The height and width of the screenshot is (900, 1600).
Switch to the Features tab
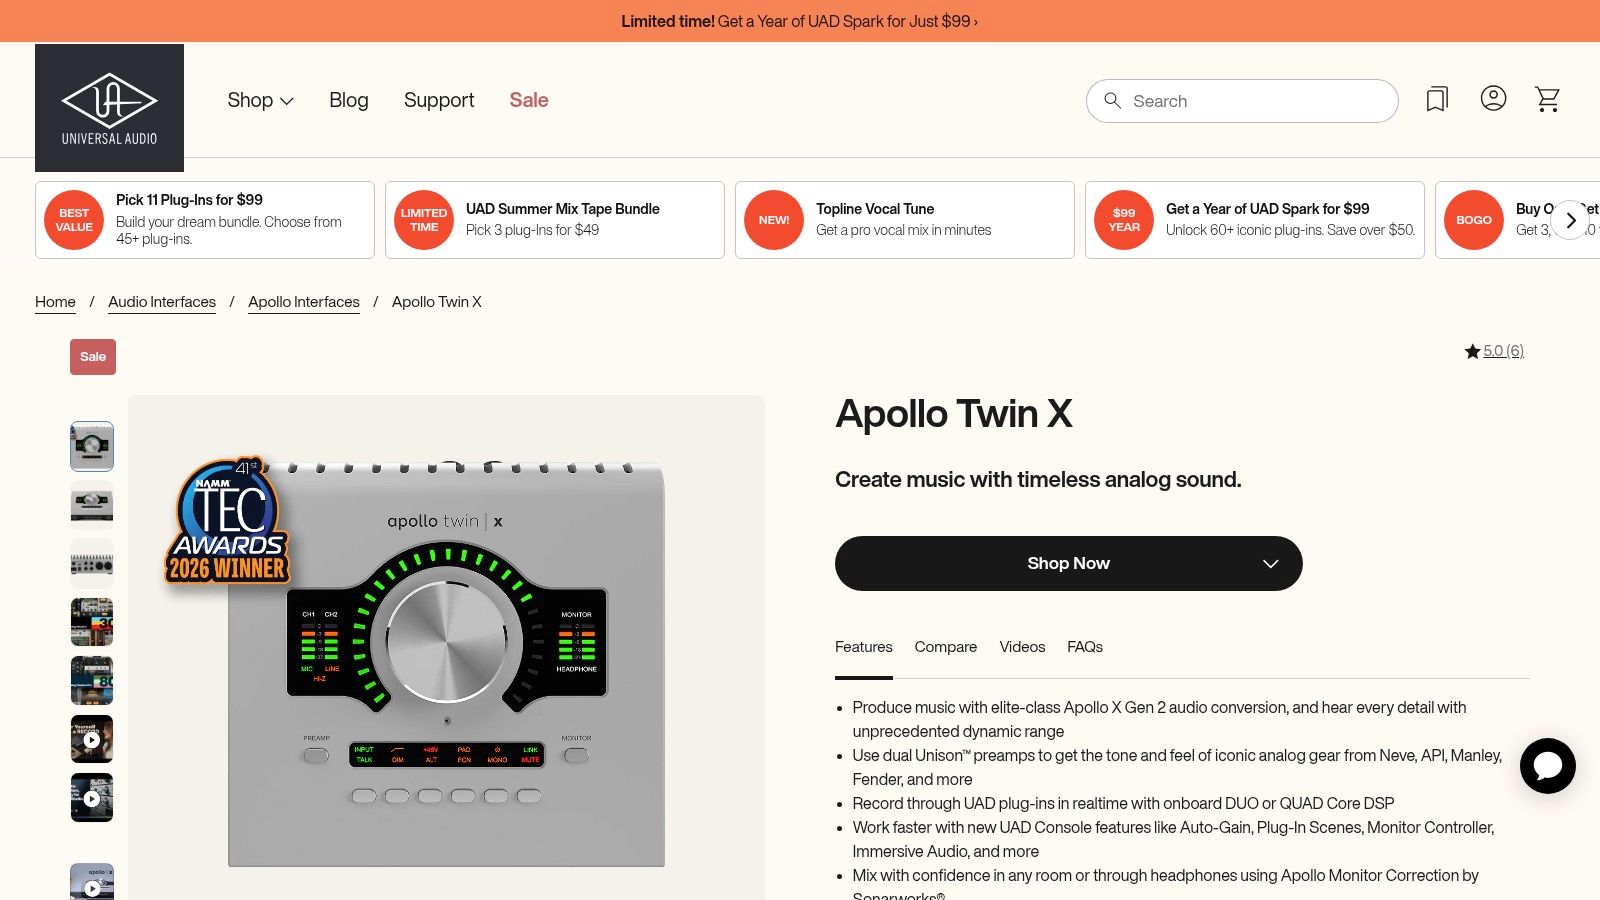tap(864, 647)
